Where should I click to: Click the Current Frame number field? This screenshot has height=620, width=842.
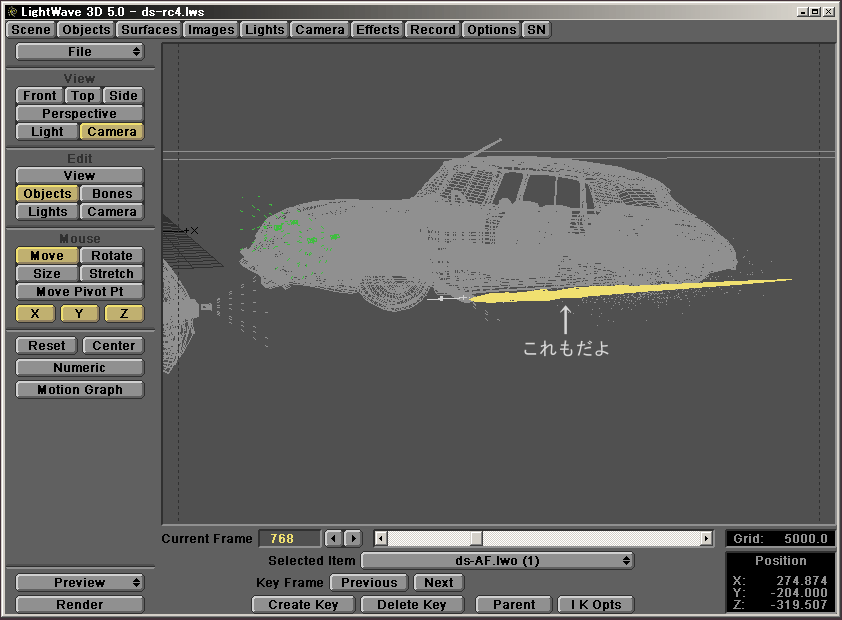point(290,539)
